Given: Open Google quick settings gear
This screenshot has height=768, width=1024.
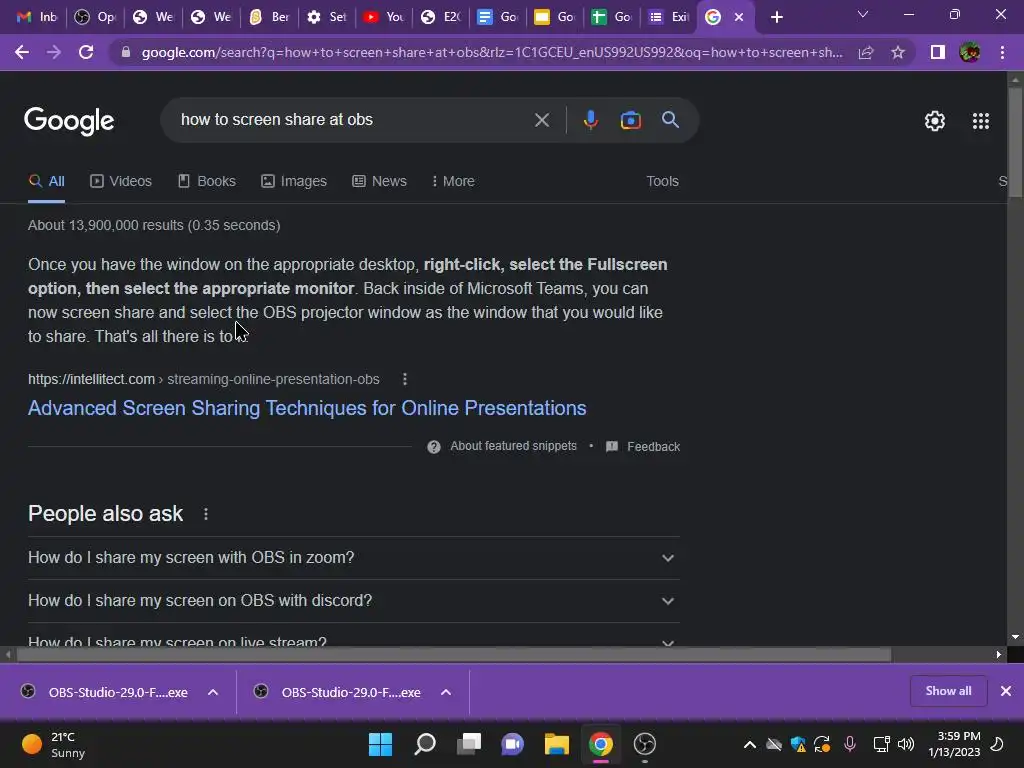Looking at the screenshot, I should pos(935,121).
